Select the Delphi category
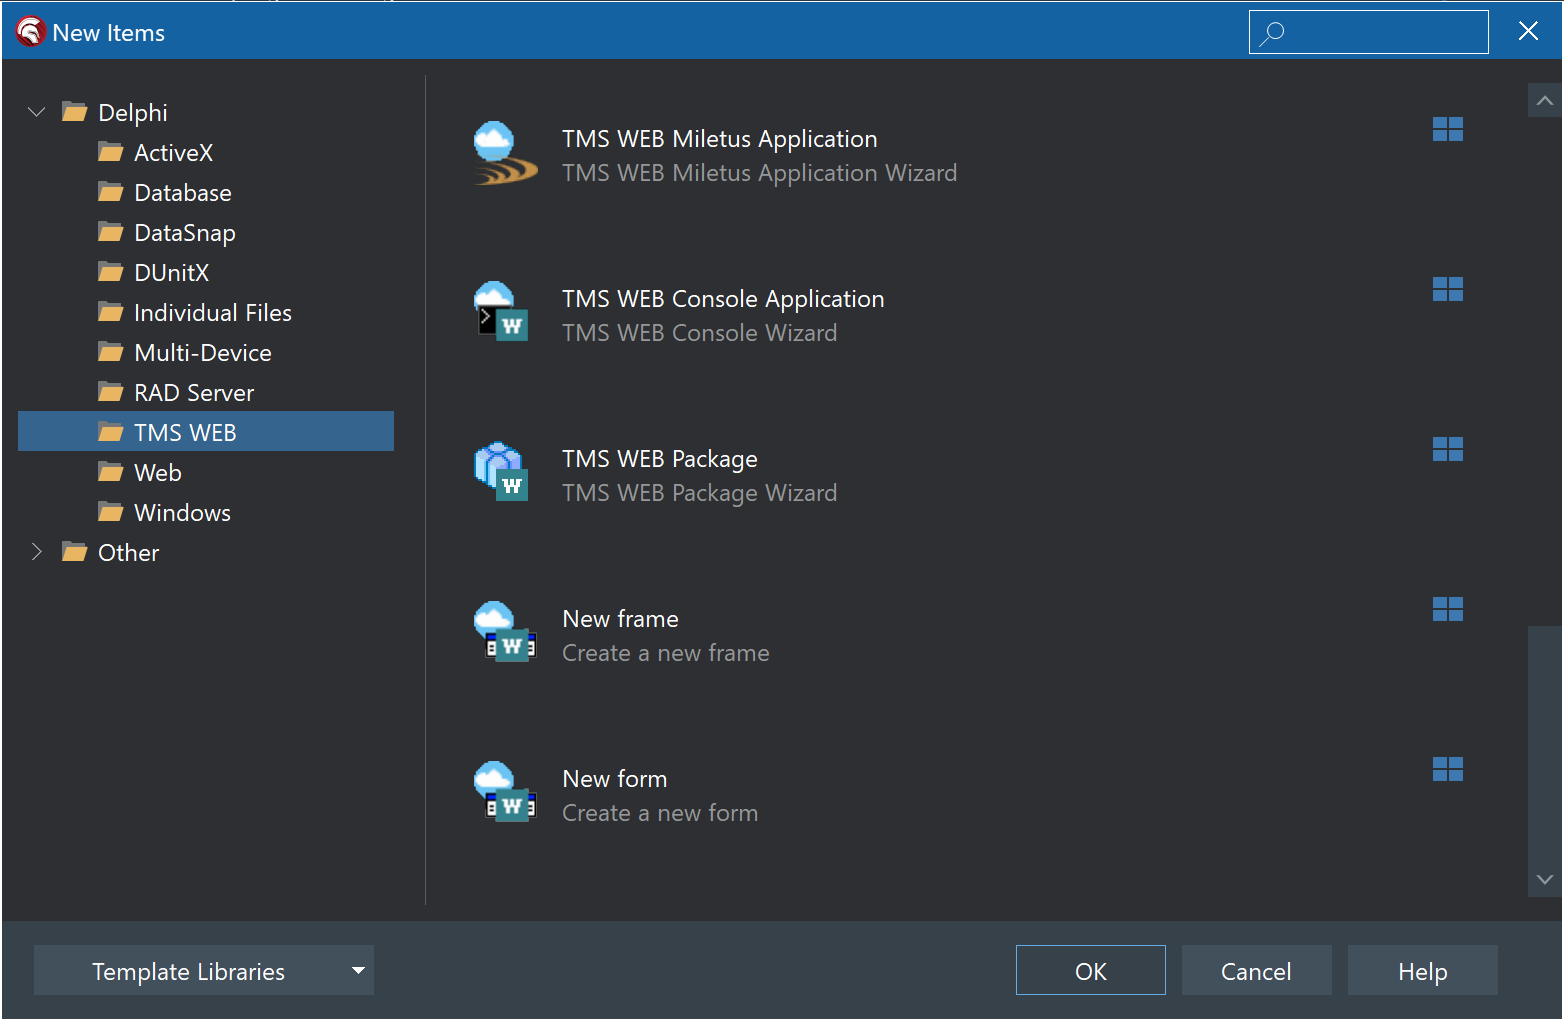Image resolution: width=1564 pixels, height=1020 pixels. click(x=132, y=112)
